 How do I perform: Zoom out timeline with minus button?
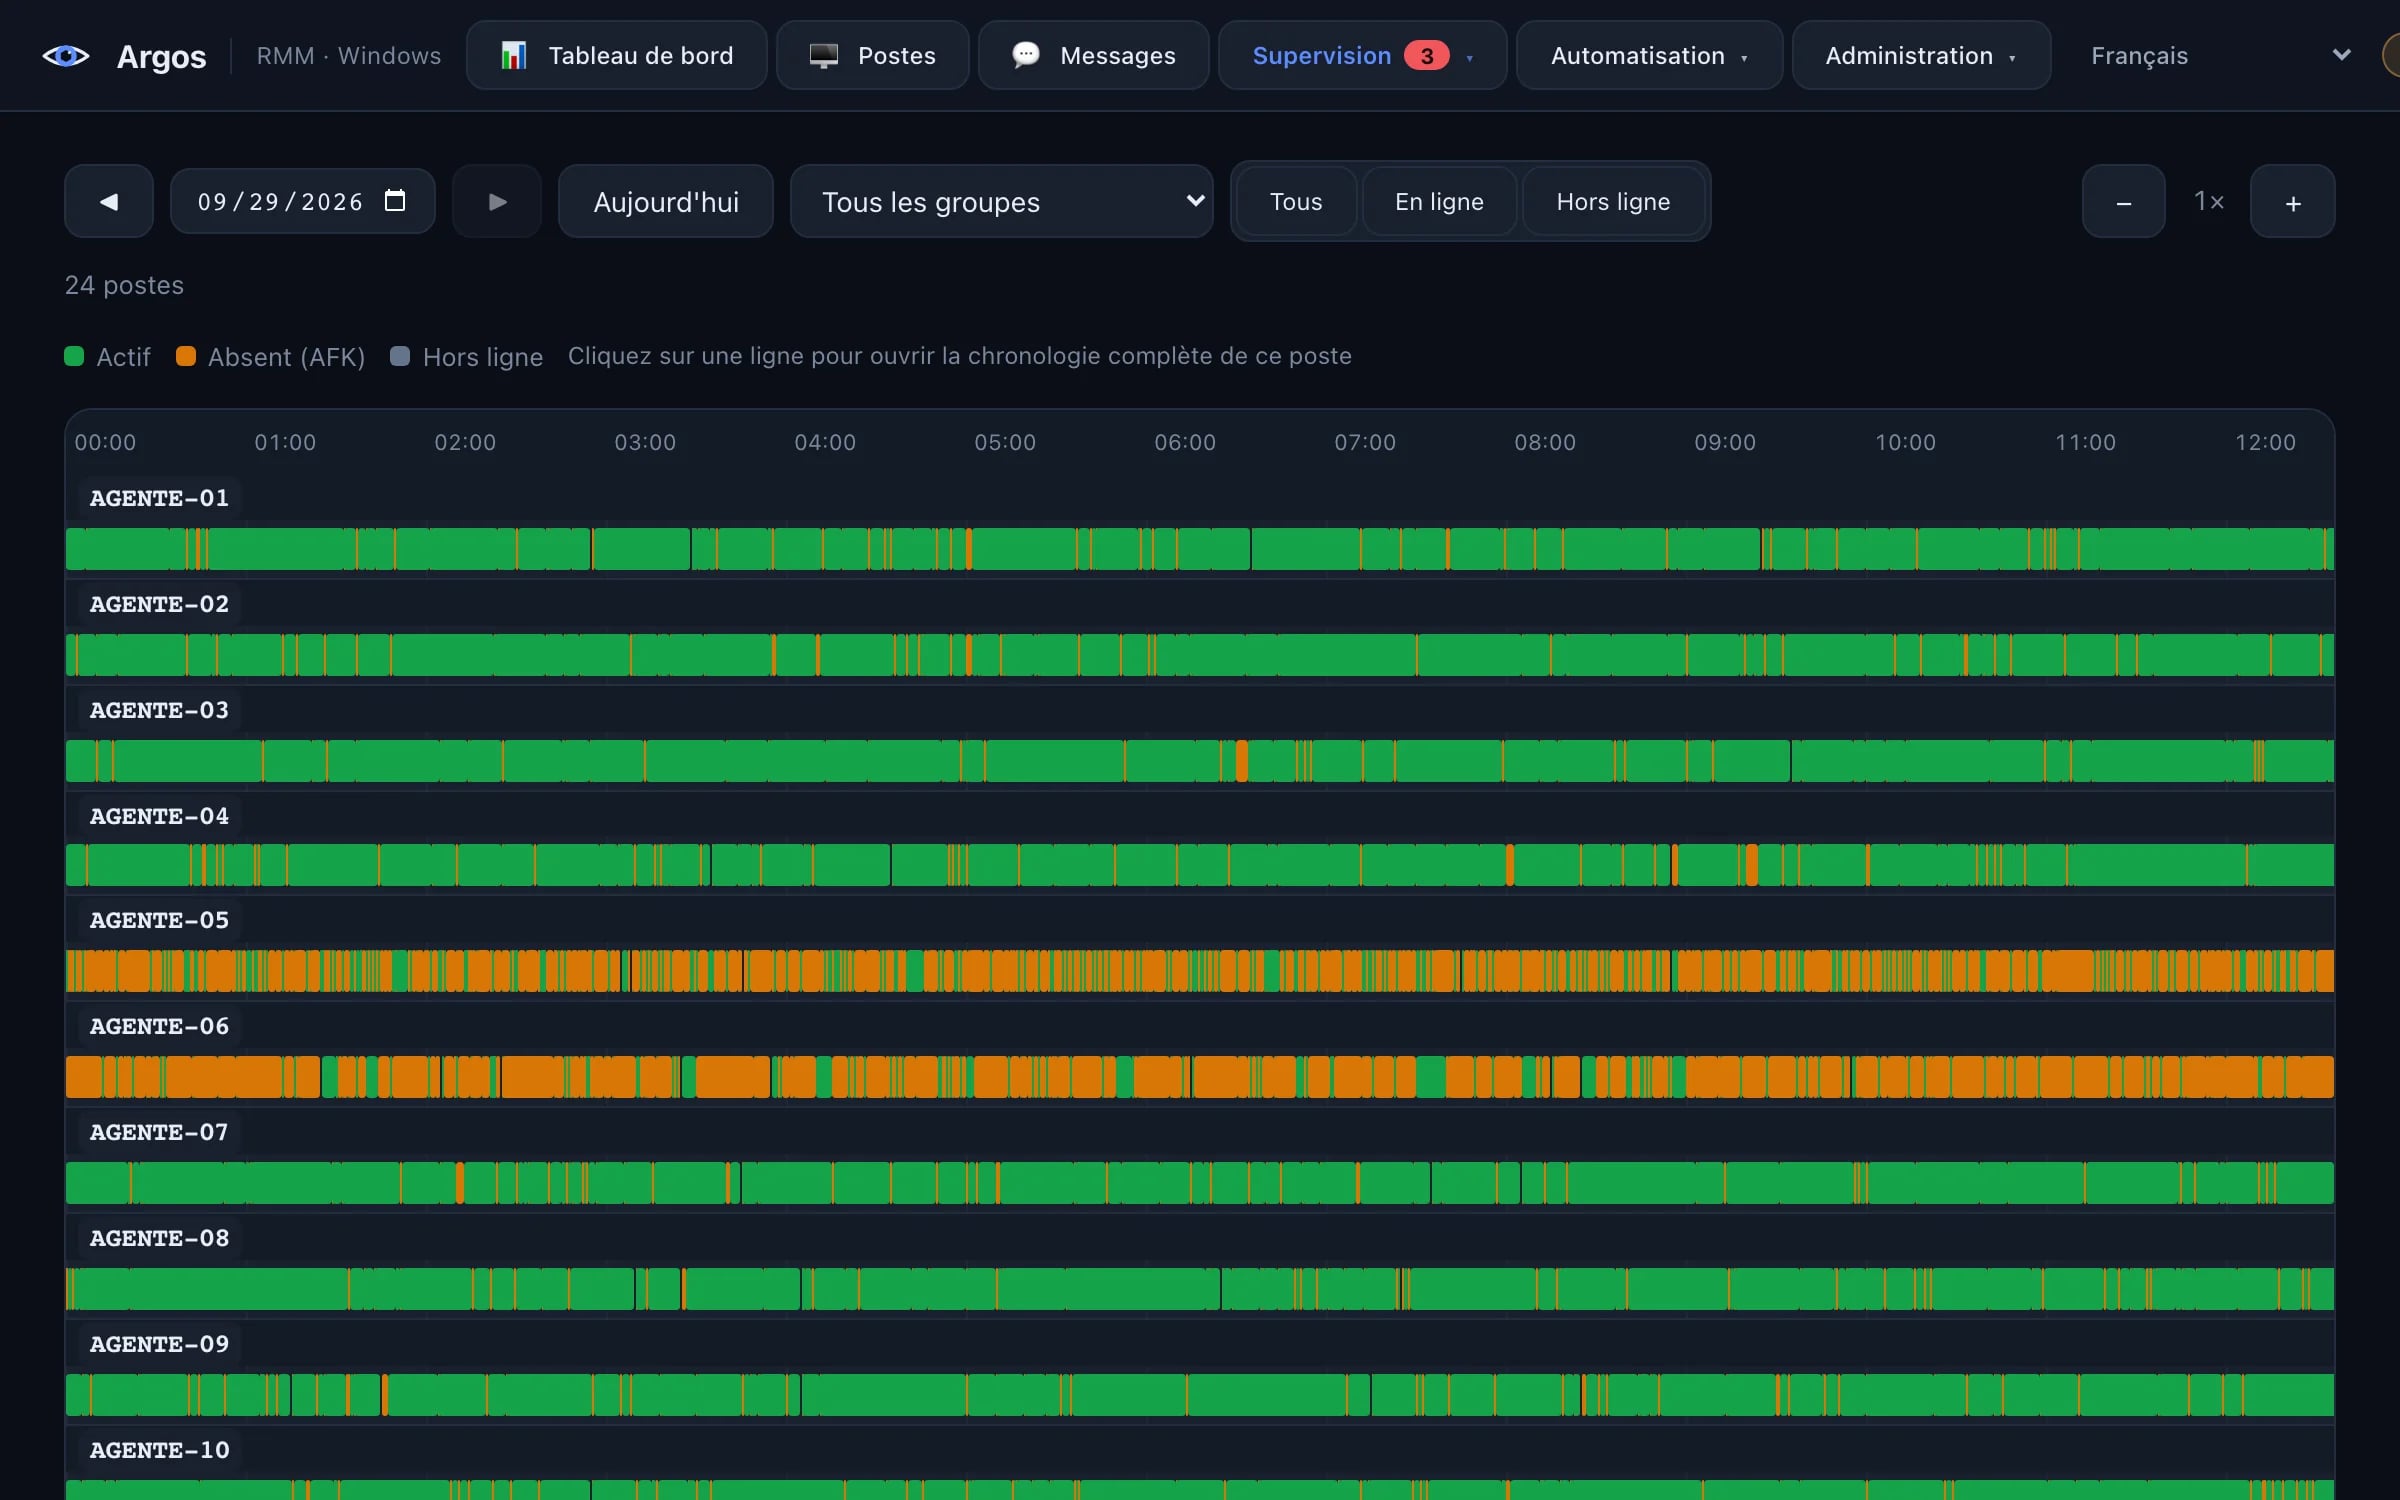[x=2123, y=201]
